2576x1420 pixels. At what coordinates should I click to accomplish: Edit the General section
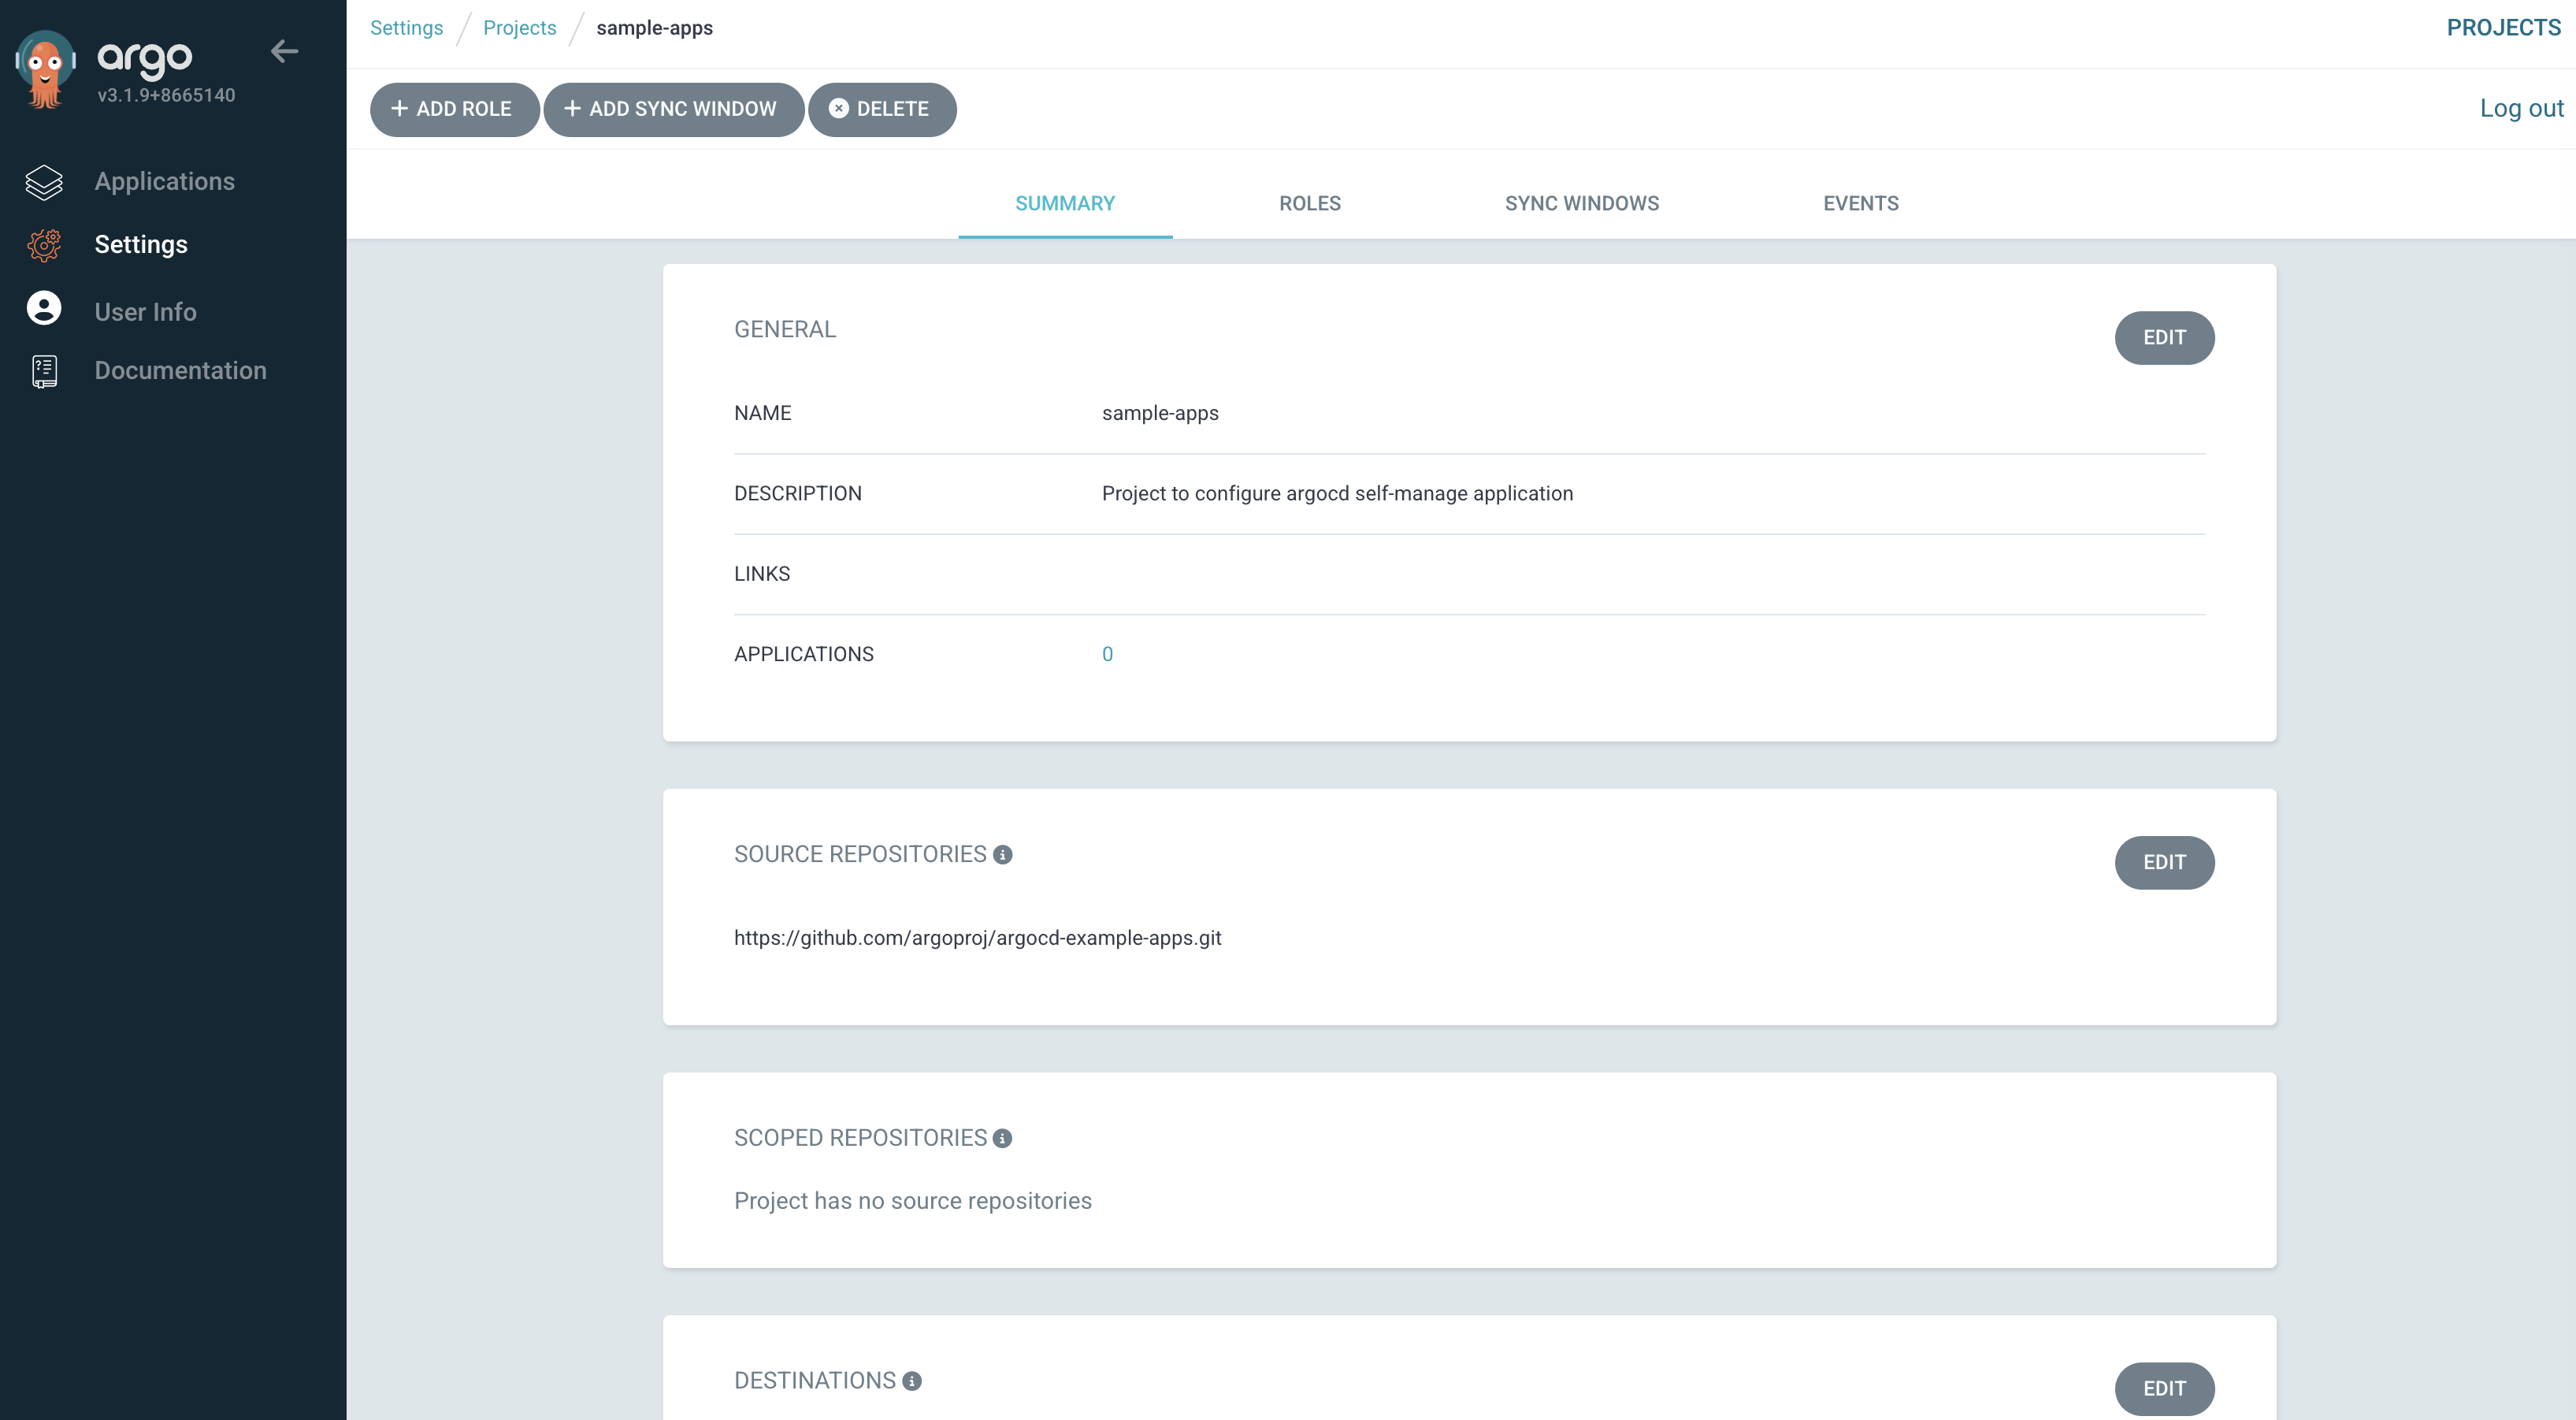2163,338
